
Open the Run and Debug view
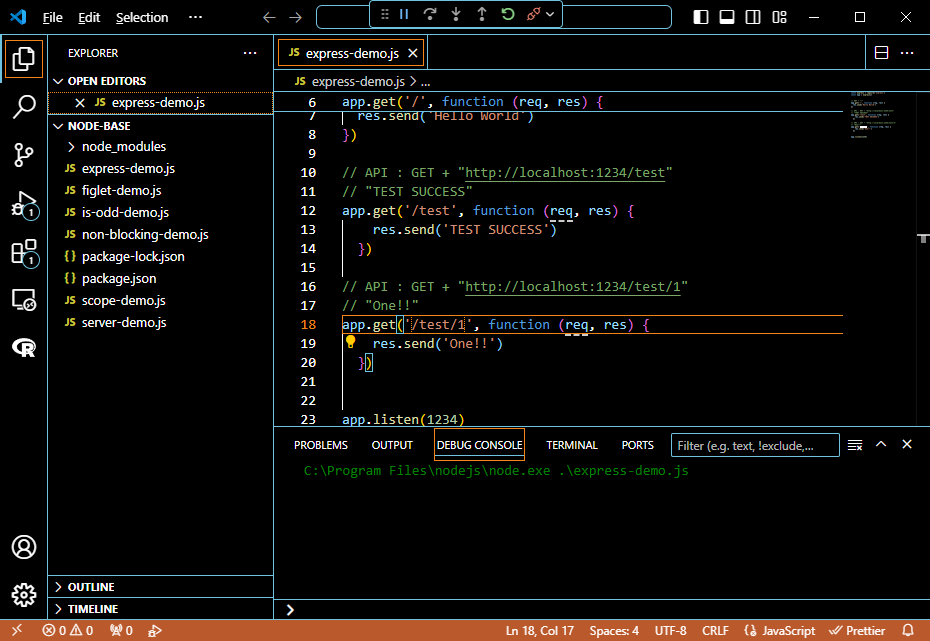click(24, 205)
